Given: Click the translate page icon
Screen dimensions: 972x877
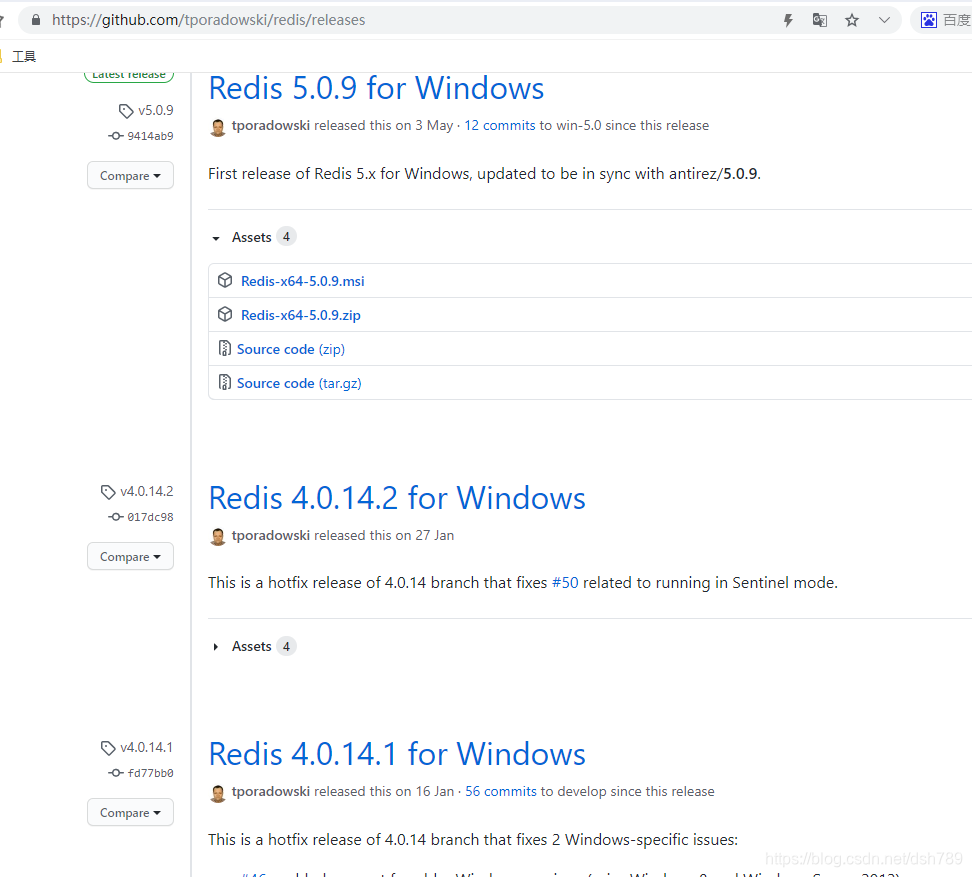Looking at the screenshot, I should (x=820, y=20).
